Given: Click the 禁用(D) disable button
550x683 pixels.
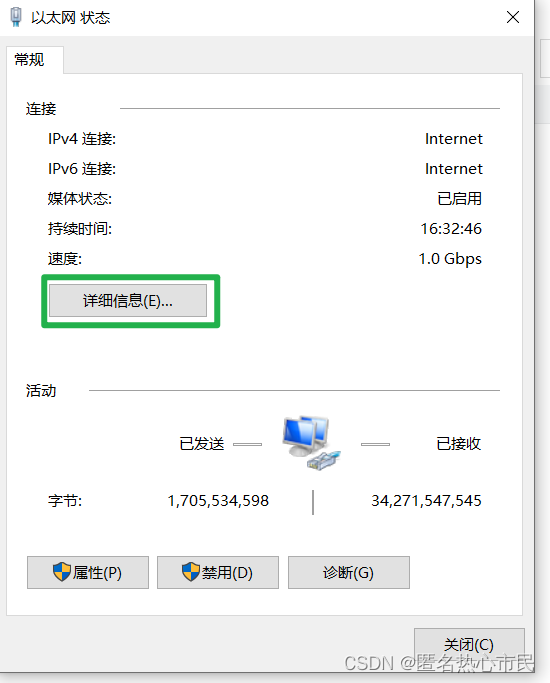Looking at the screenshot, I should [x=218, y=572].
